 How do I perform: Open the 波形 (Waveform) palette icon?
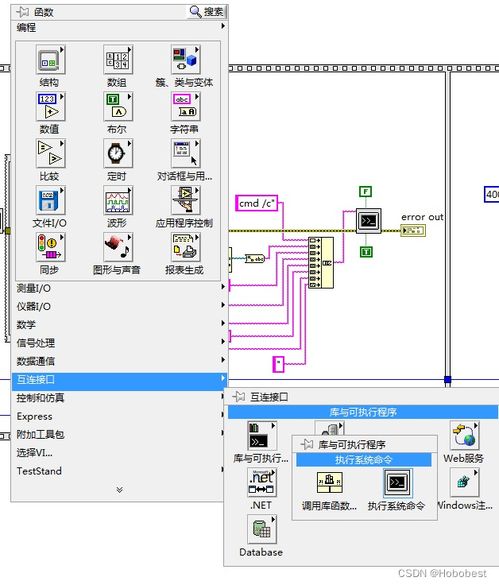pyautogui.click(x=118, y=200)
